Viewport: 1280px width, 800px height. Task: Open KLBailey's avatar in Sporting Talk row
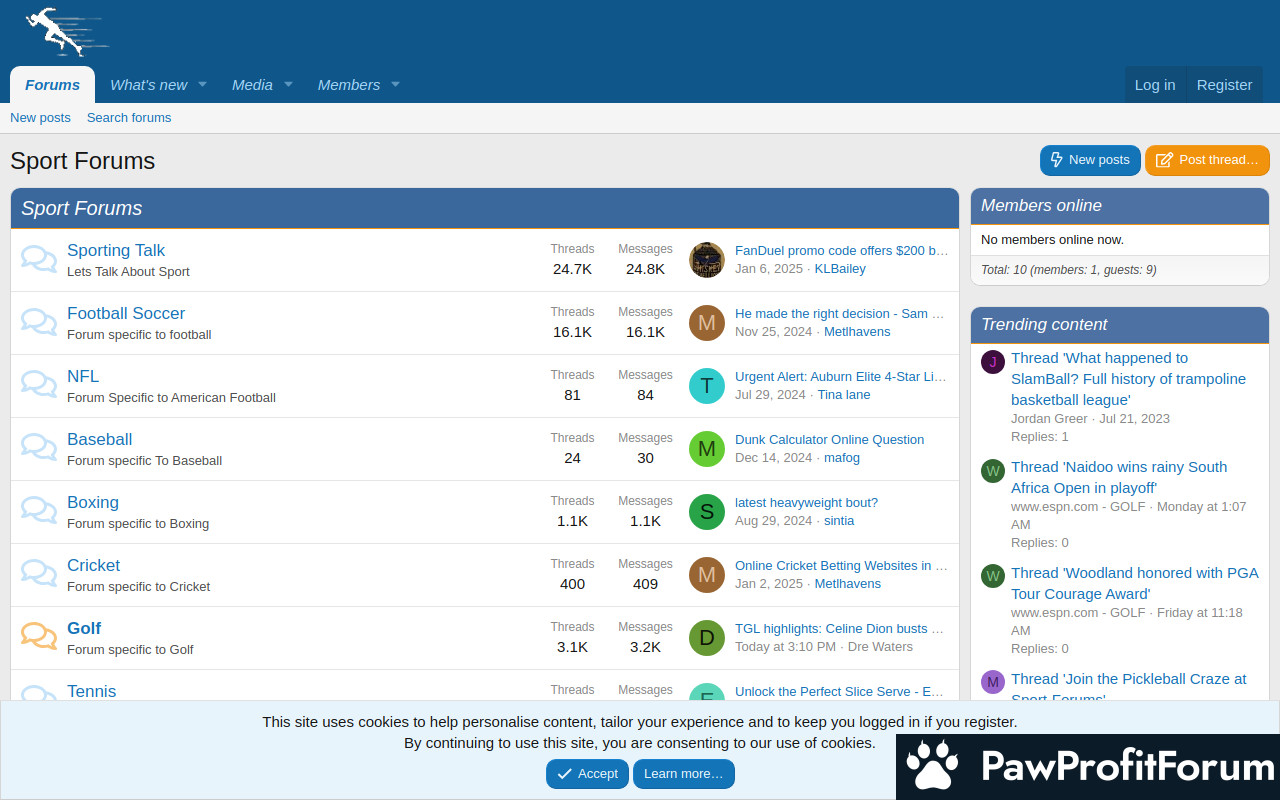706,260
